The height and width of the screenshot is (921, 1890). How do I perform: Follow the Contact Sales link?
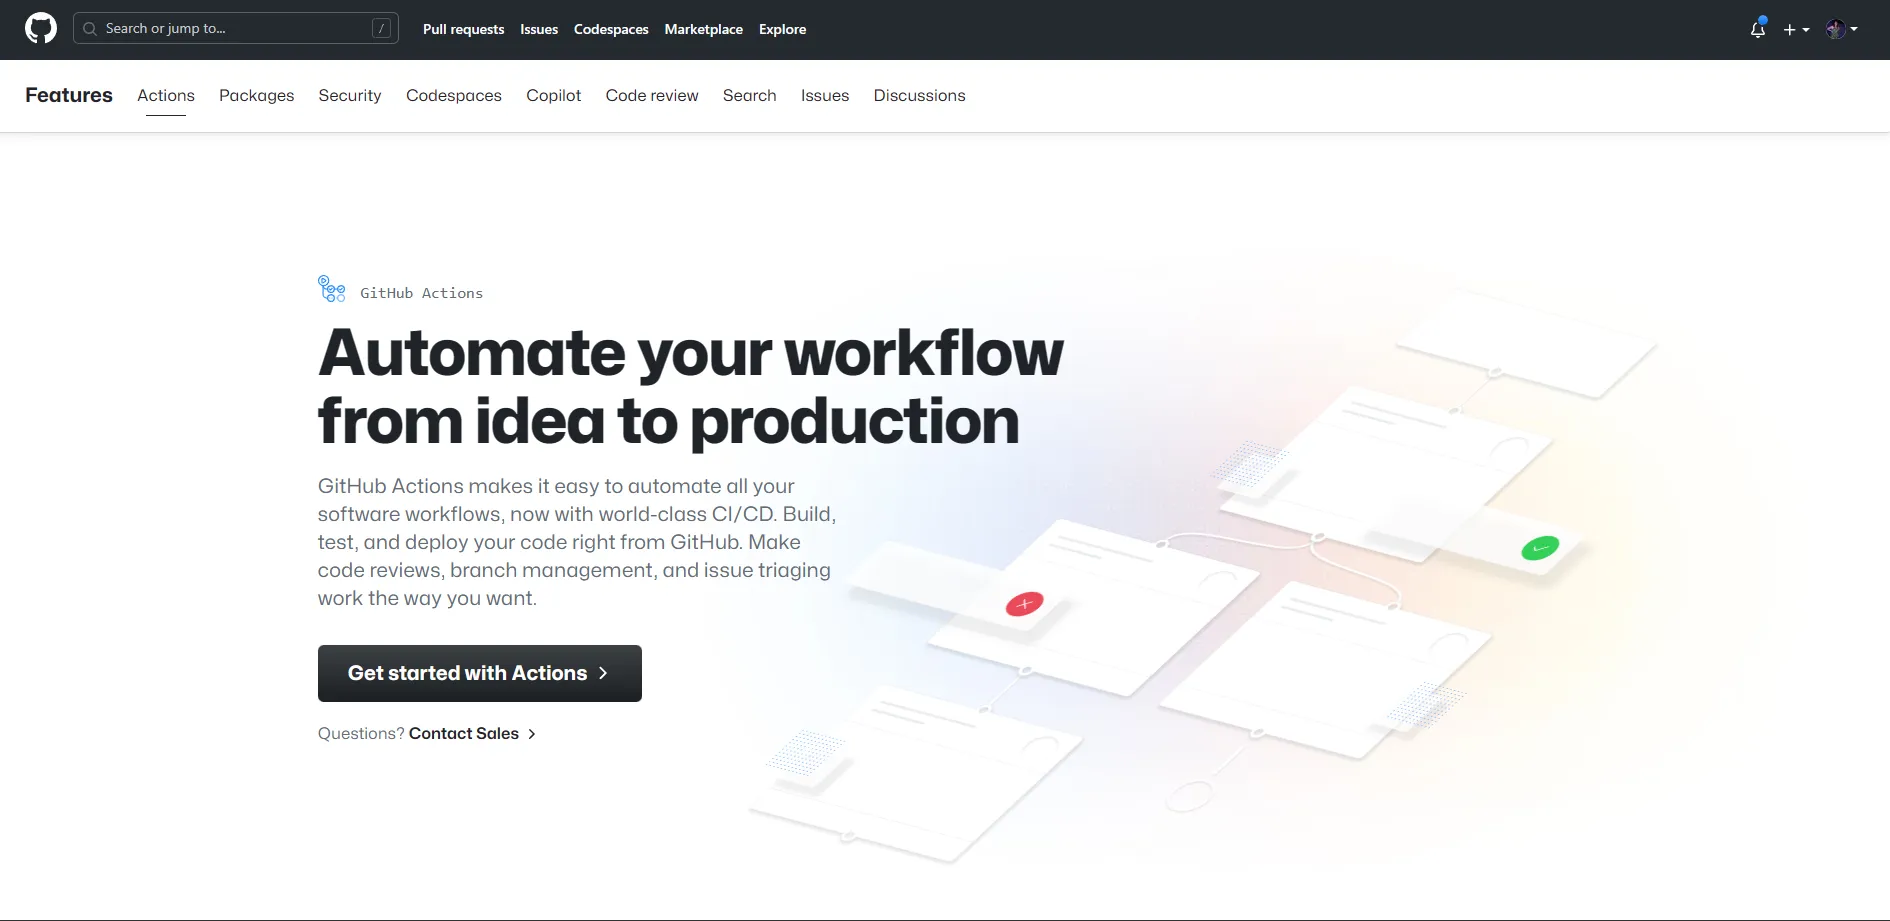(463, 734)
